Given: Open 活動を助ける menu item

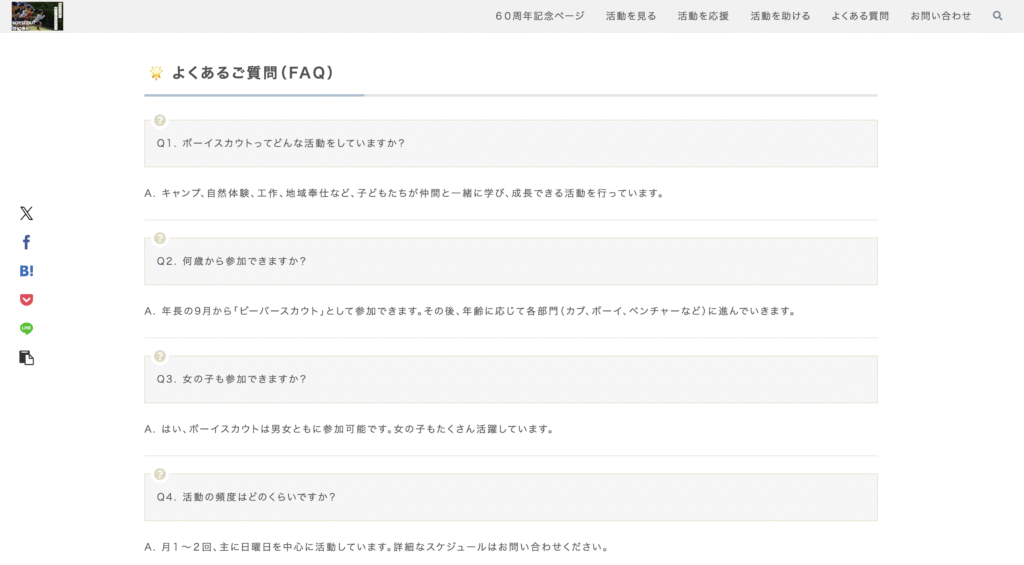Looking at the screenshot, I should click(x=780, y=16).
